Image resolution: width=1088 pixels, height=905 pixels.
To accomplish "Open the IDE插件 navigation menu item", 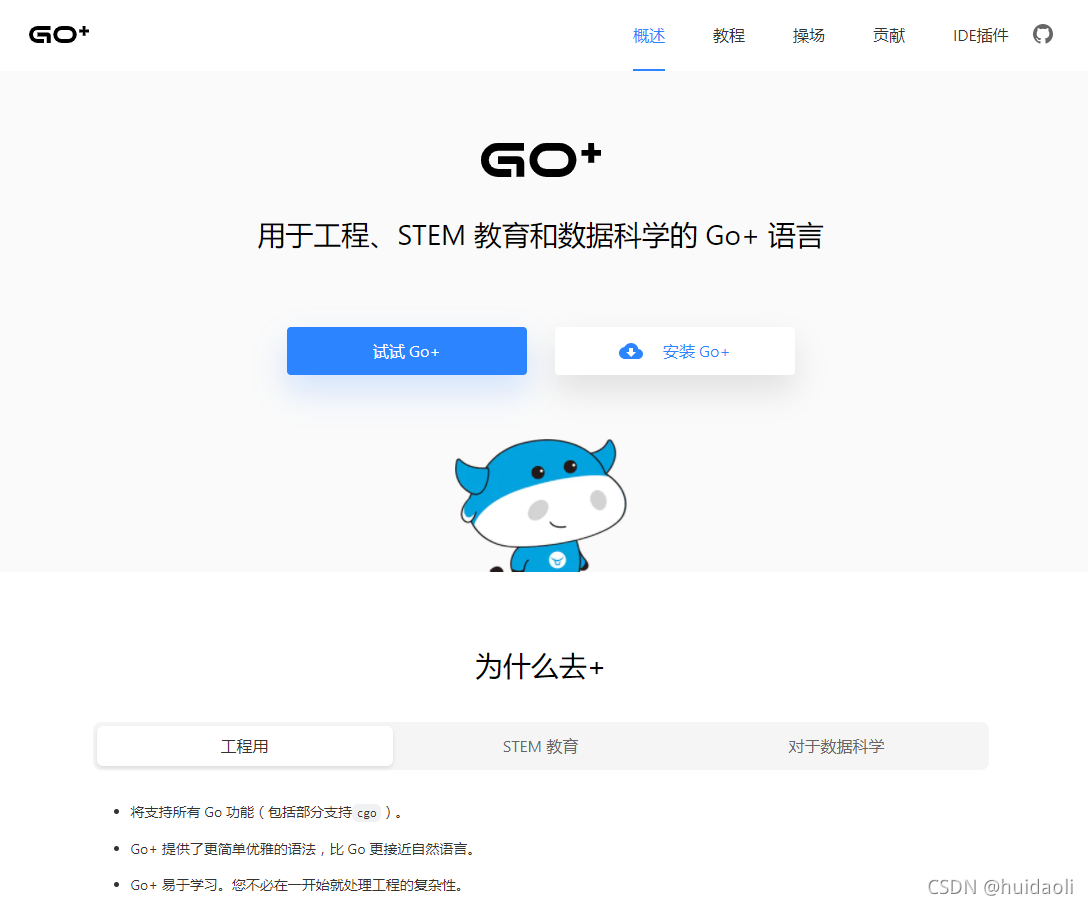I will tap(979, 35).
